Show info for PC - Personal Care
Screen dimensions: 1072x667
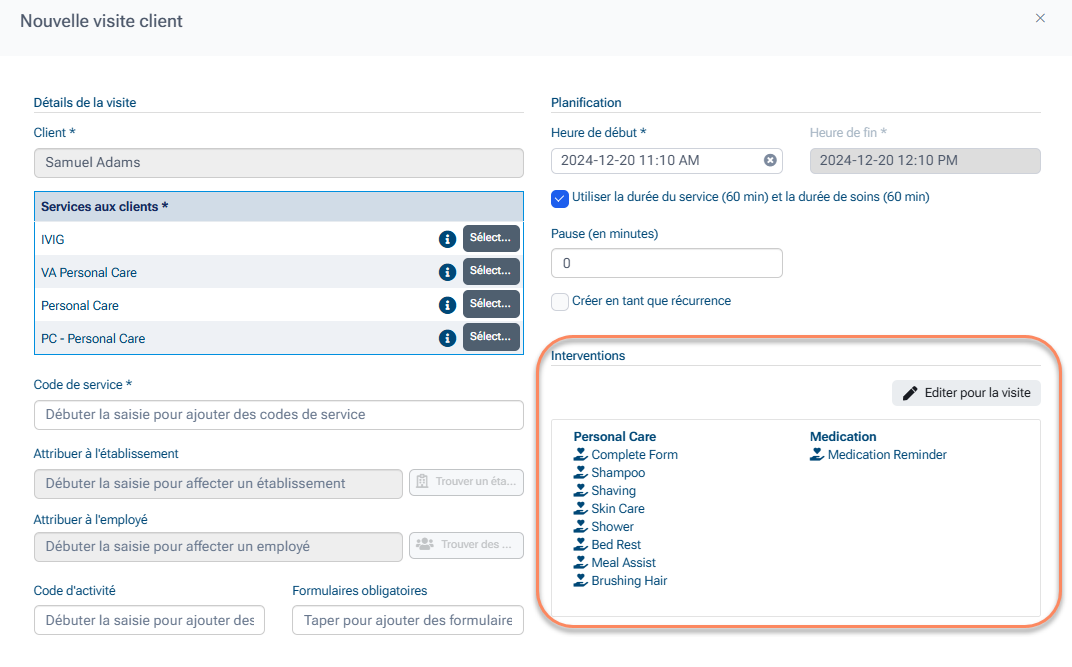pyautogui.click(x=447, y=338)
